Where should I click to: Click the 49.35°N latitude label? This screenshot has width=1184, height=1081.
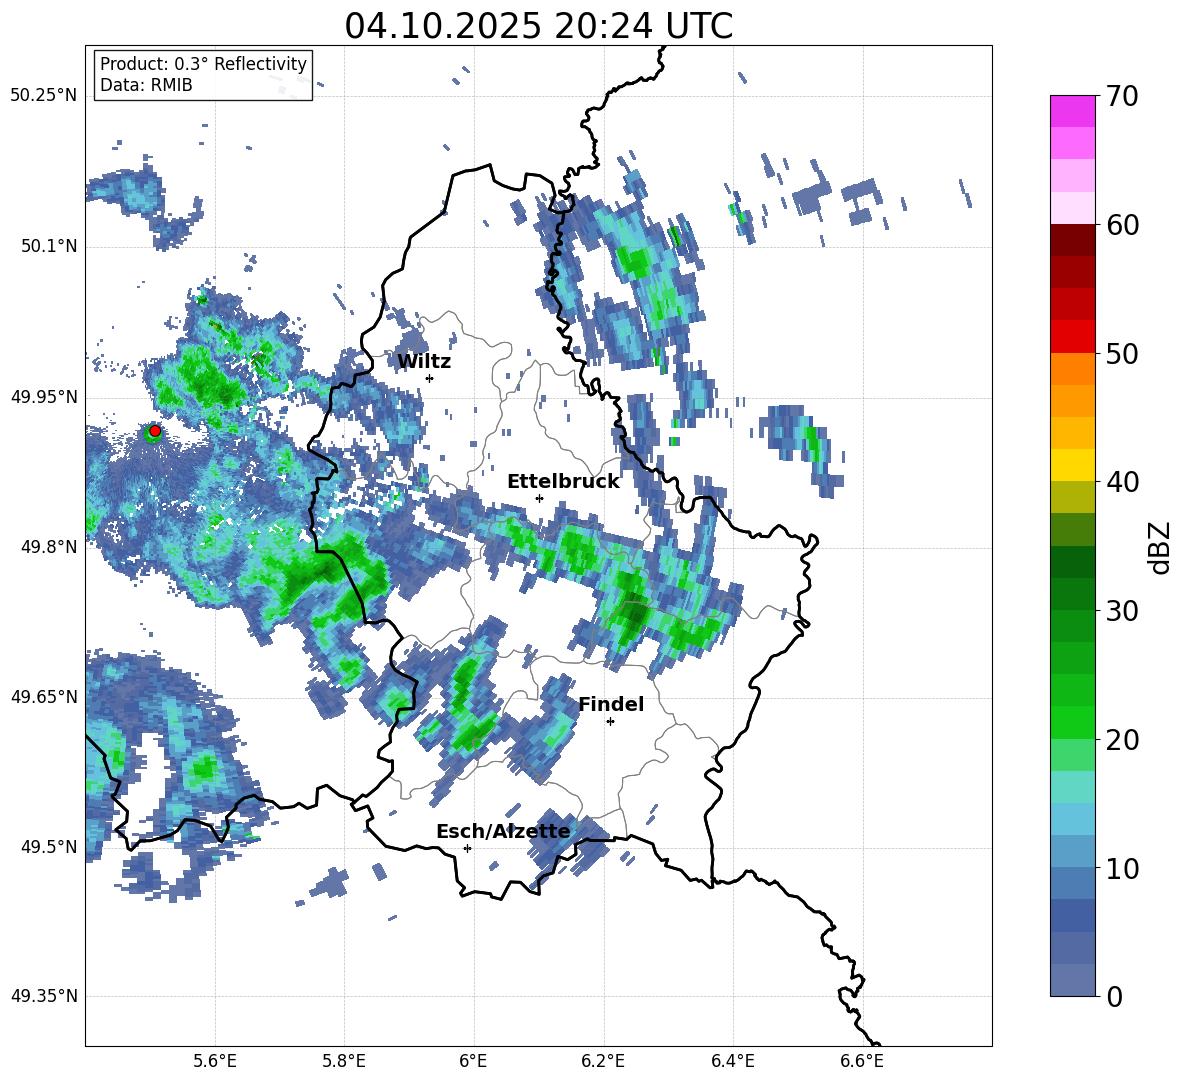[44, 996]
